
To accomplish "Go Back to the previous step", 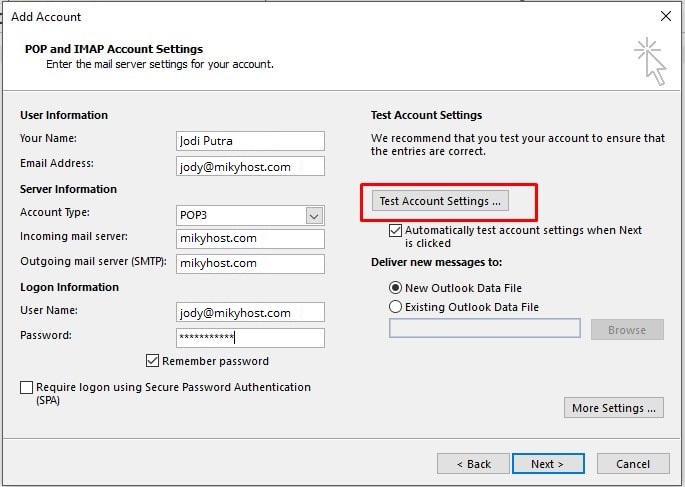I will click(x=473, y=464).
